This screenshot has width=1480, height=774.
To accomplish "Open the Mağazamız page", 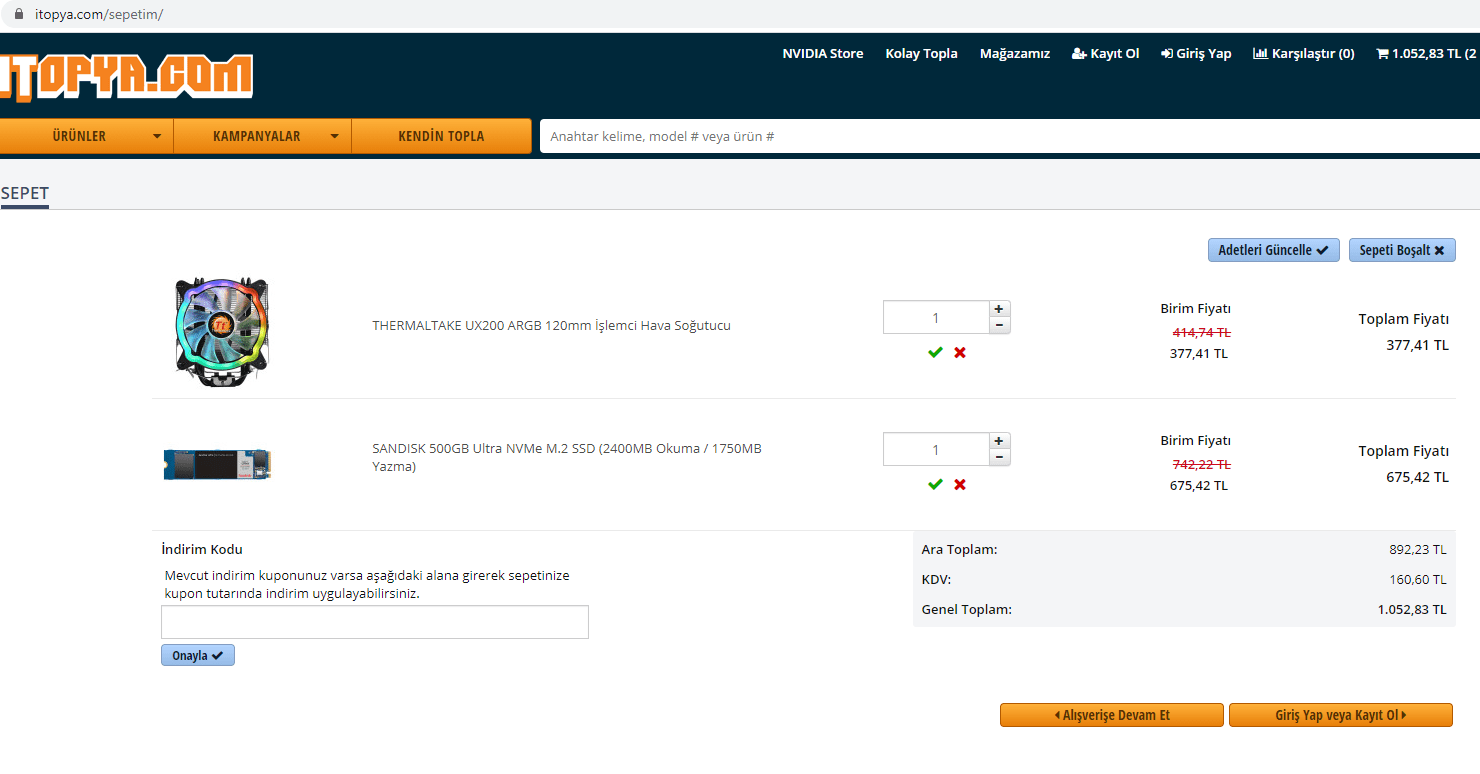I will click(x=1015, y=54).
